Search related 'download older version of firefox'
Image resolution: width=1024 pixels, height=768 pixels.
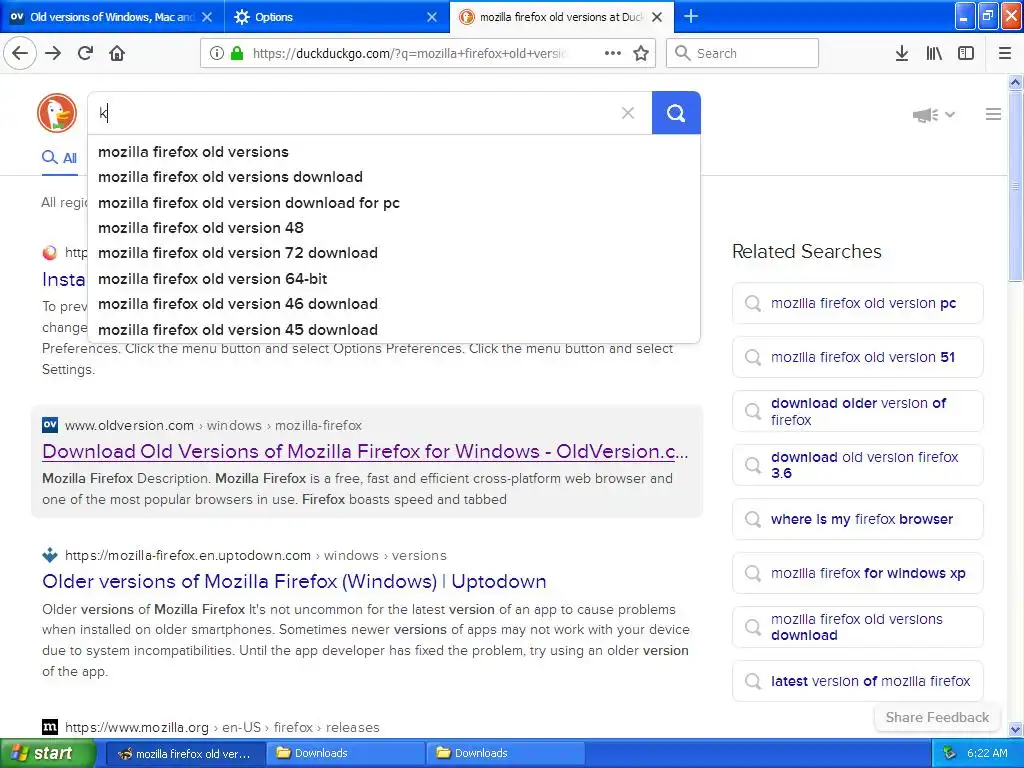857,411
